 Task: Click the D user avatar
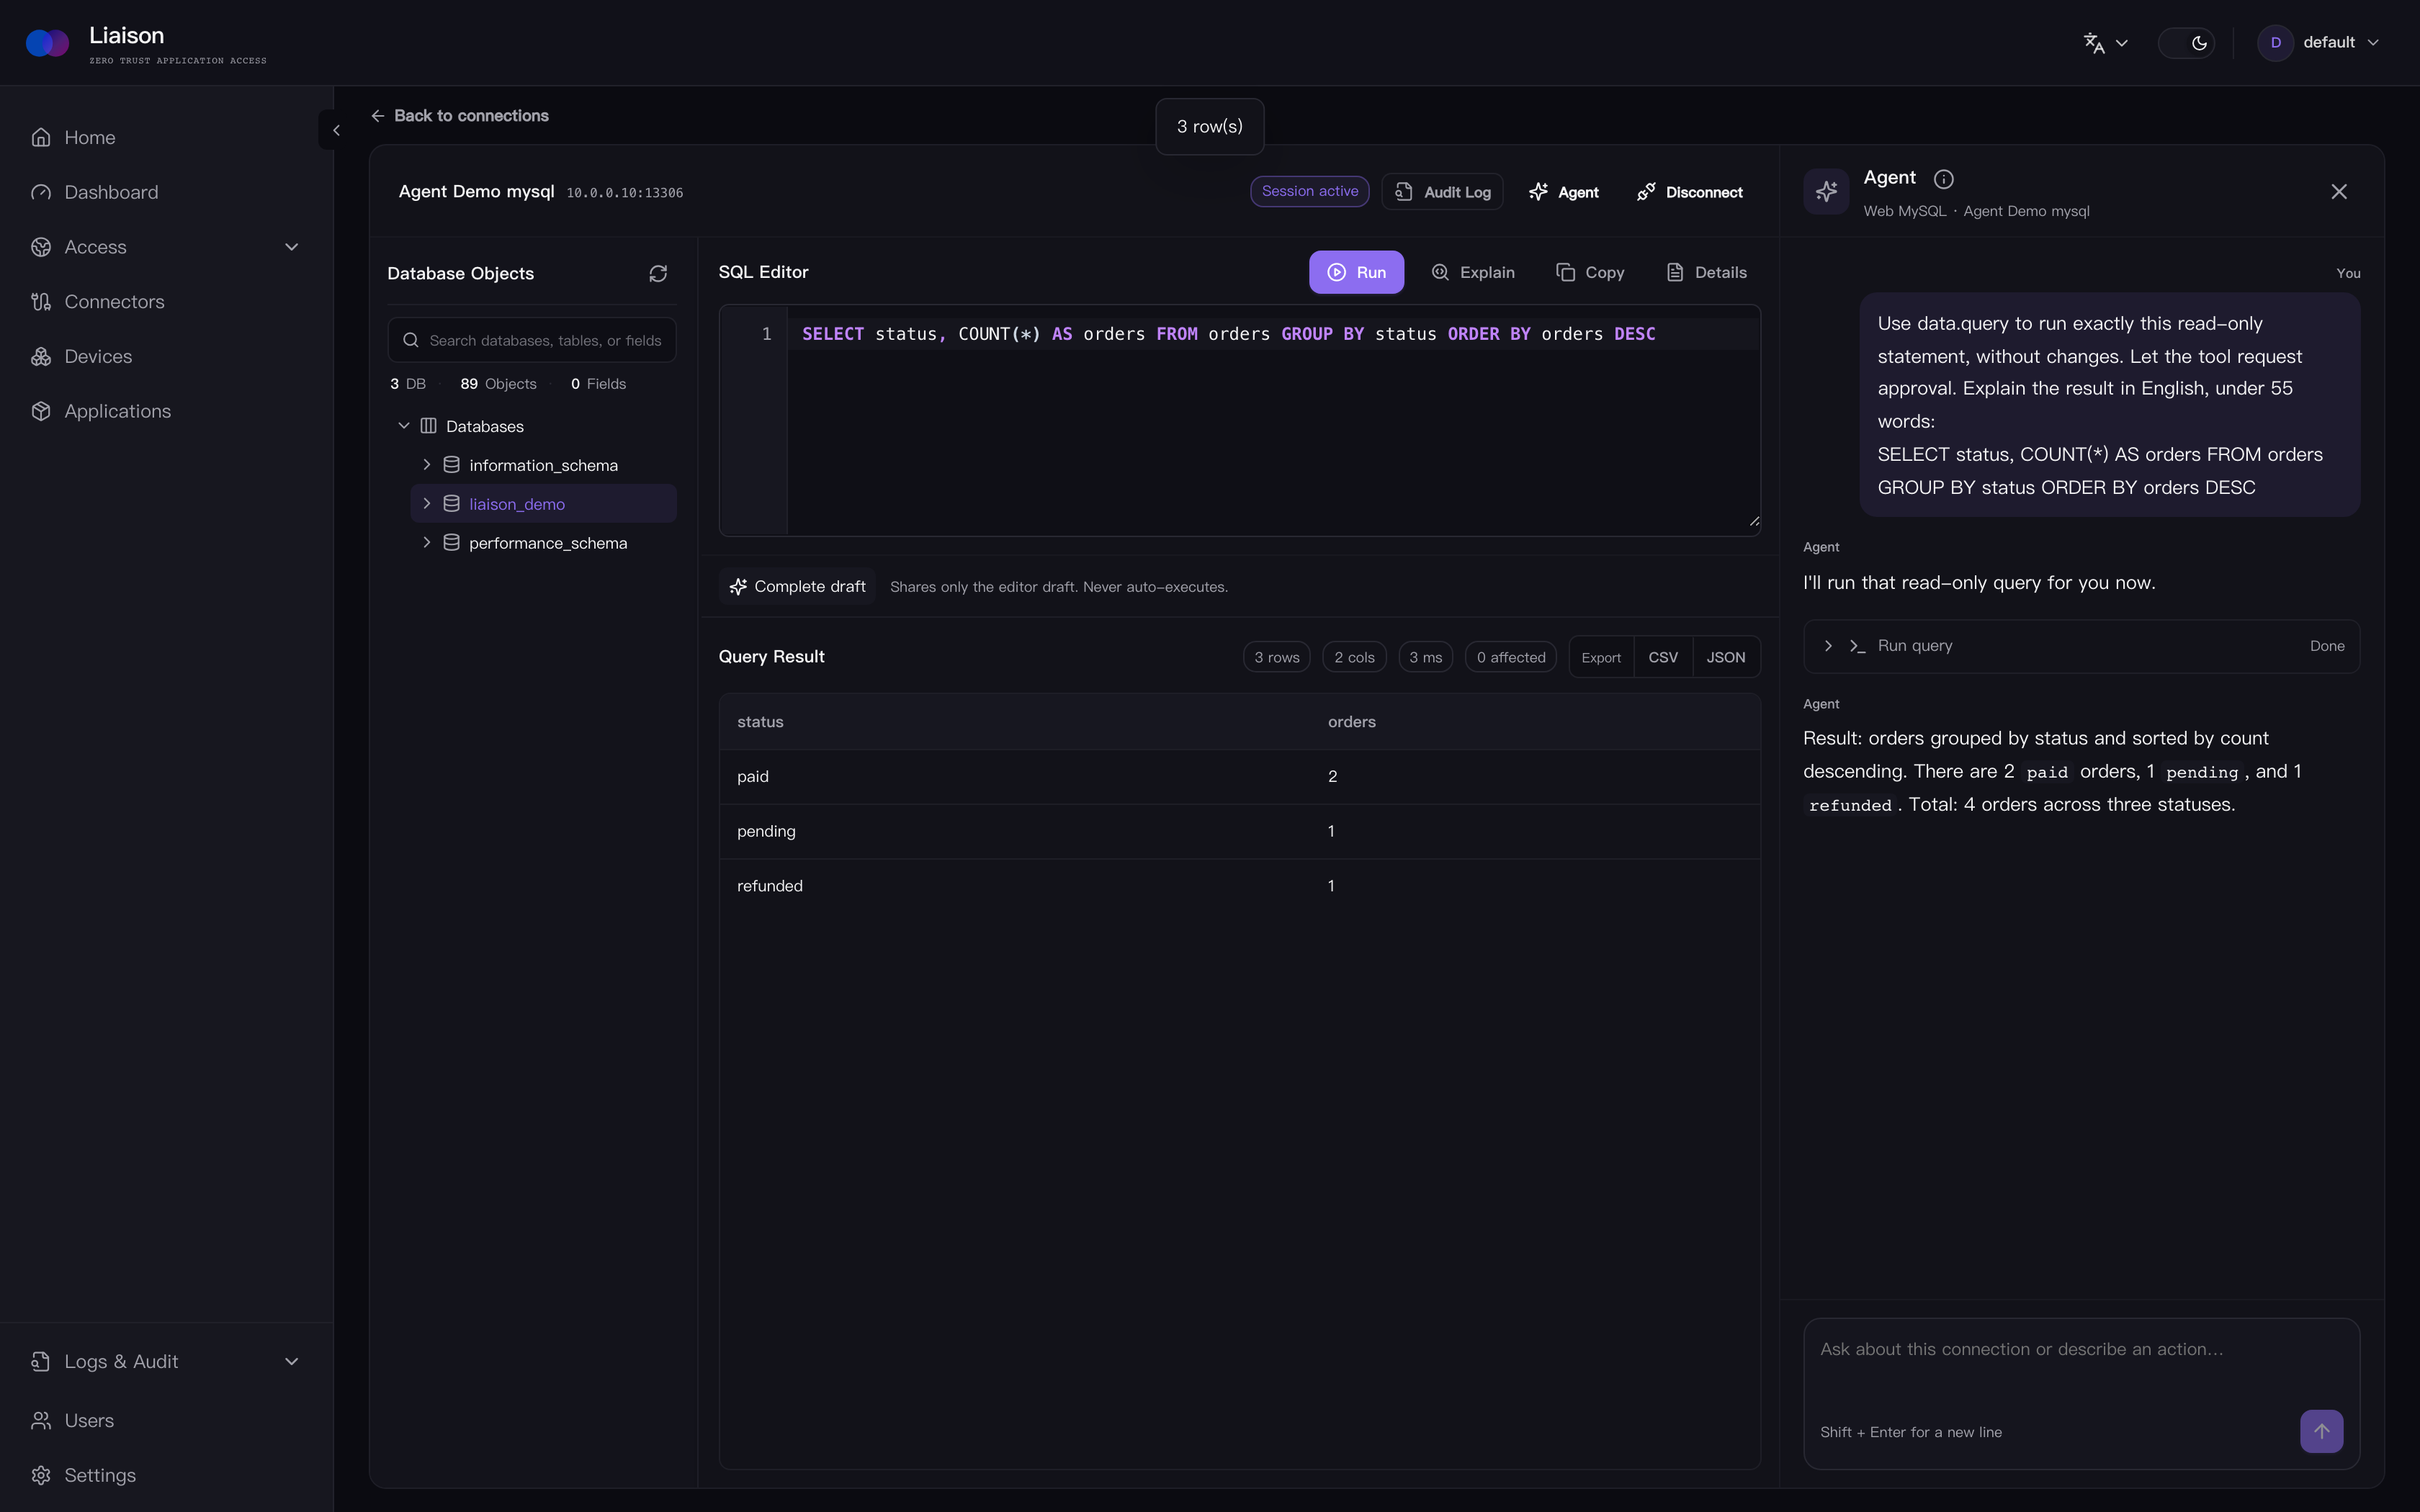click(x=2275, y=43)
